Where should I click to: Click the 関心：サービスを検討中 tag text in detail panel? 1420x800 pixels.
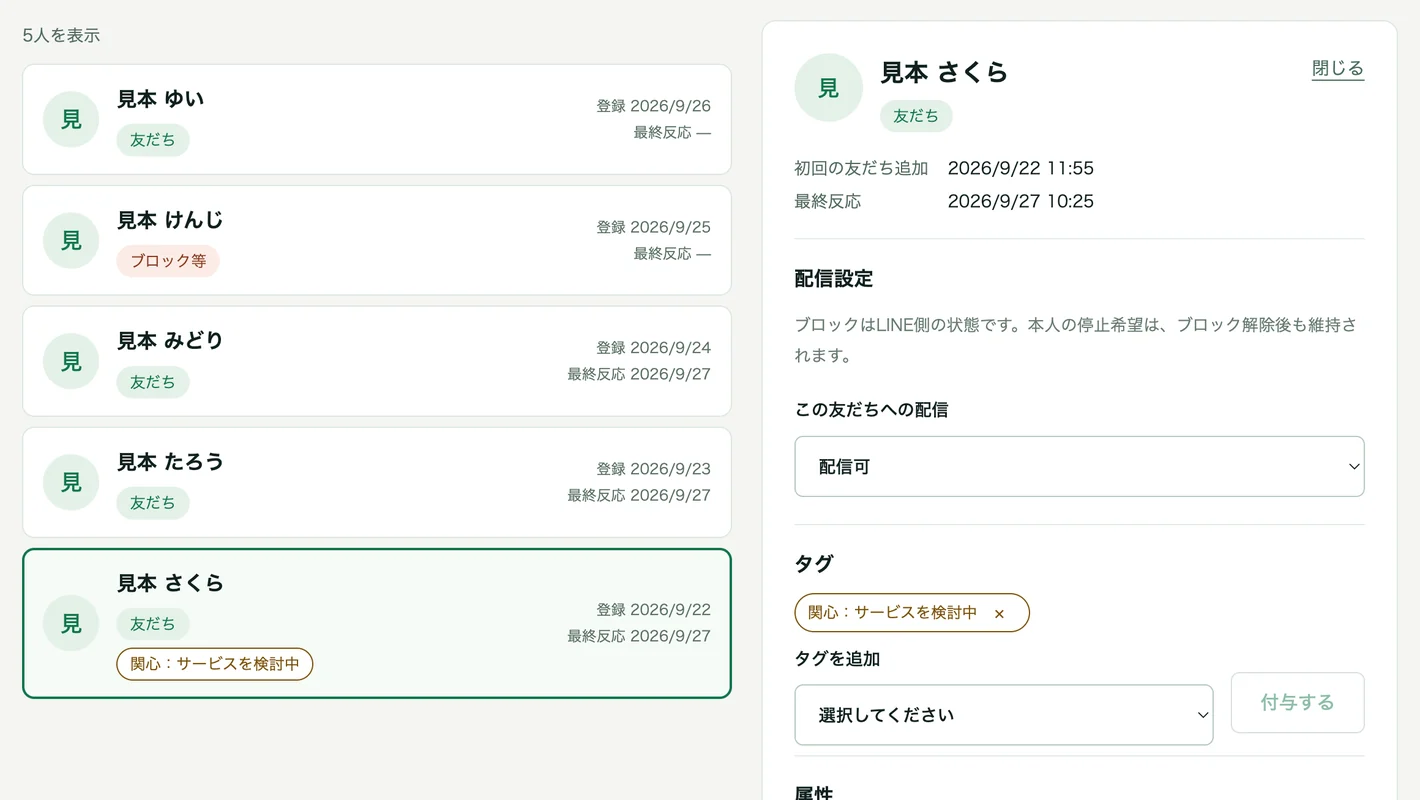[892, 613]
